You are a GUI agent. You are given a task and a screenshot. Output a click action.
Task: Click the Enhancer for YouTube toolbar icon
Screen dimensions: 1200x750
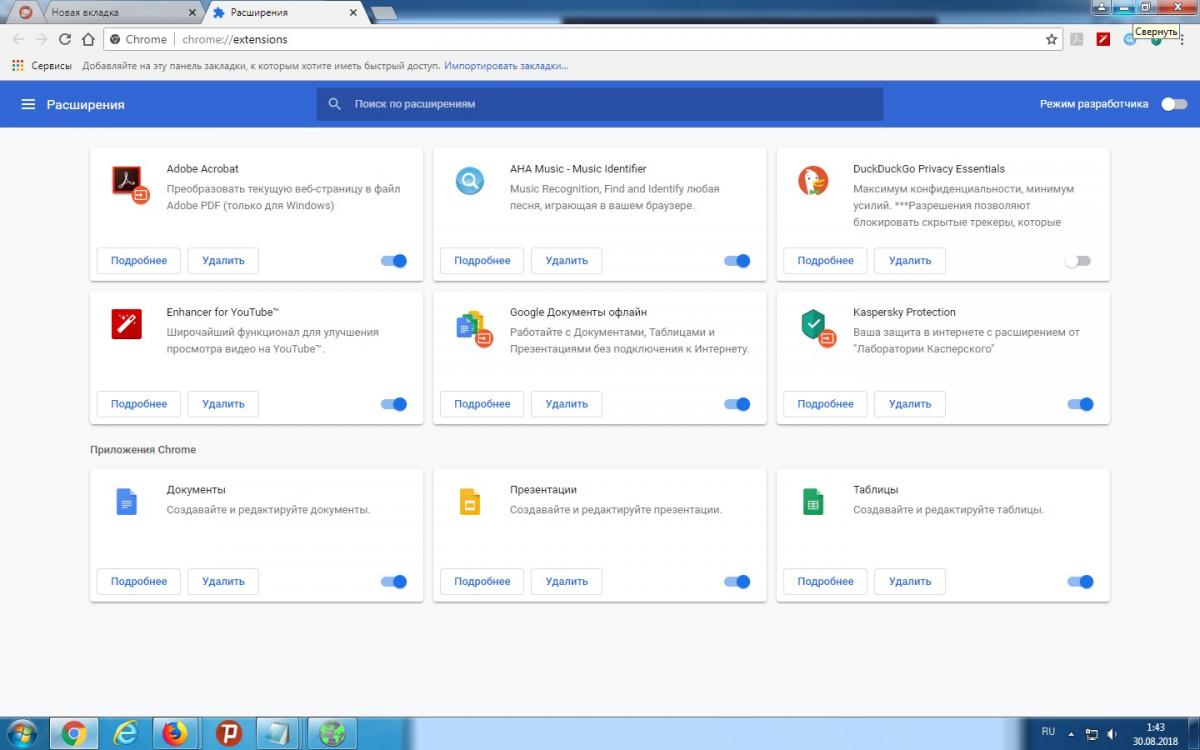[1103, 39]
